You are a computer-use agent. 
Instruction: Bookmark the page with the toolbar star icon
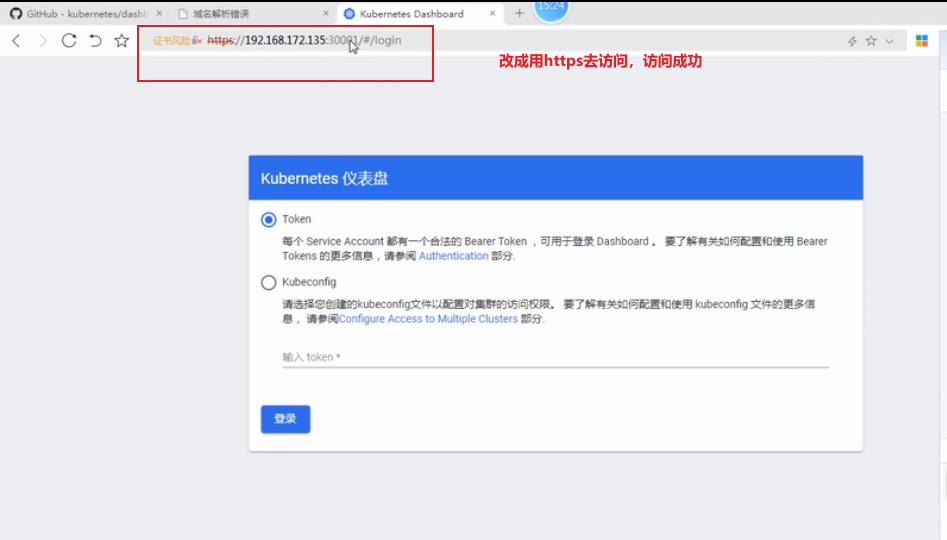tap(122, 40)
